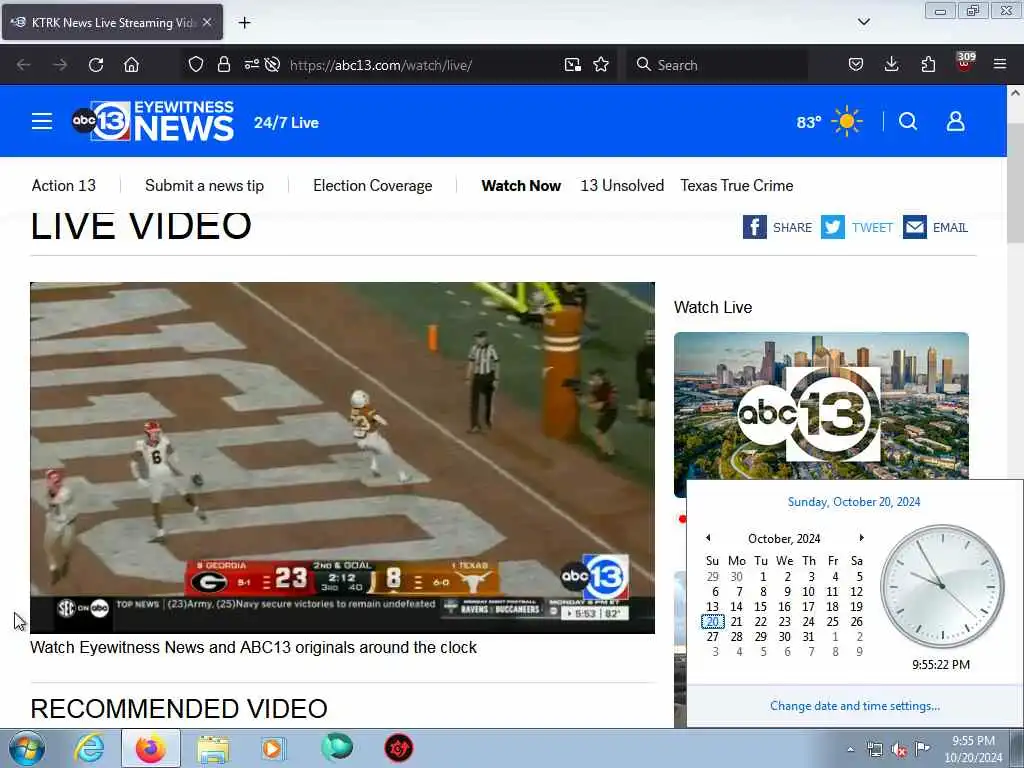Image resolution: width=1024 pixels, height=768 pixels.
Task: Click the red and black taskbar app icon
Action: 398,748
